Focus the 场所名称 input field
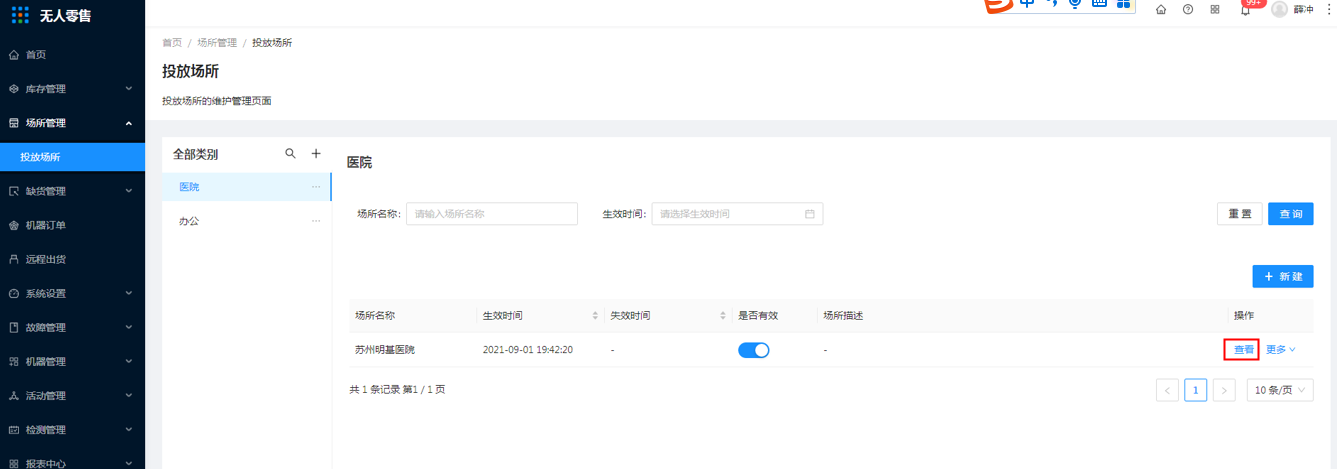Screen dimensions: 1338x469 point(492,214)
